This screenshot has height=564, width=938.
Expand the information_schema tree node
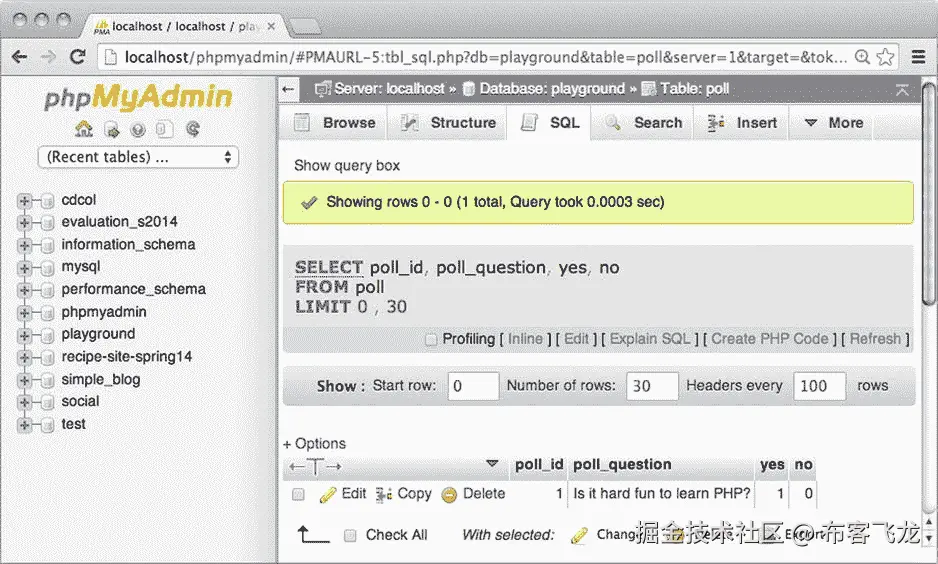coord(24,246)
